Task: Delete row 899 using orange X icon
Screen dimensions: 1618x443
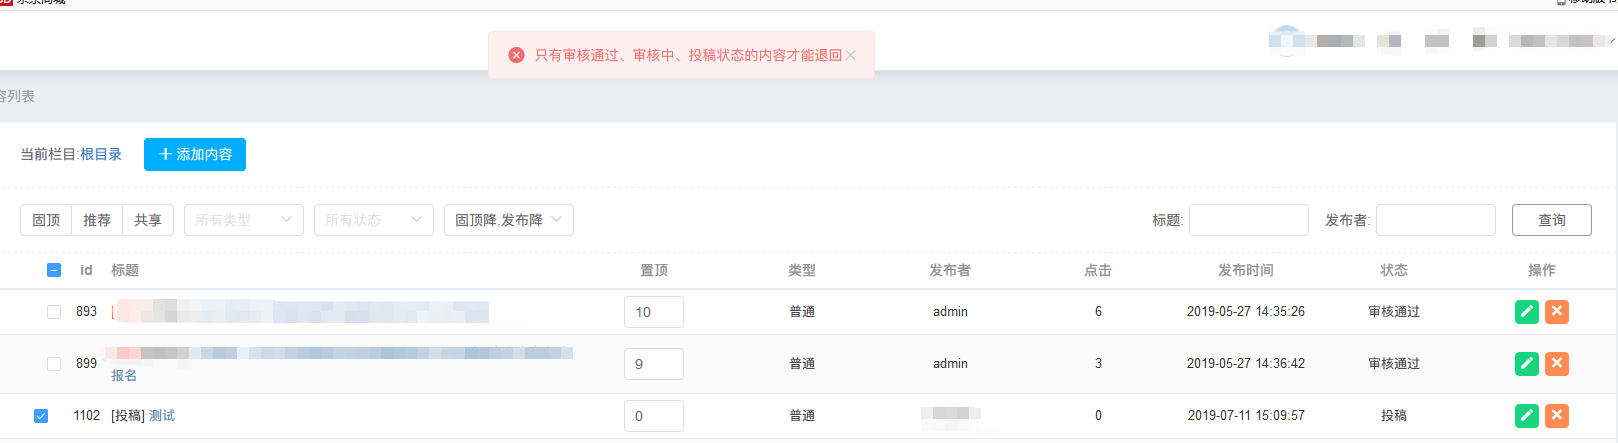Action: coord(1557,364)
